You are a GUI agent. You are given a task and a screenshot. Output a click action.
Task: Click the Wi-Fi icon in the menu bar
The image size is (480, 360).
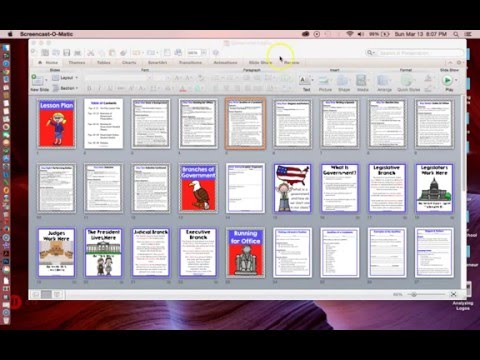tap(350, 34)
